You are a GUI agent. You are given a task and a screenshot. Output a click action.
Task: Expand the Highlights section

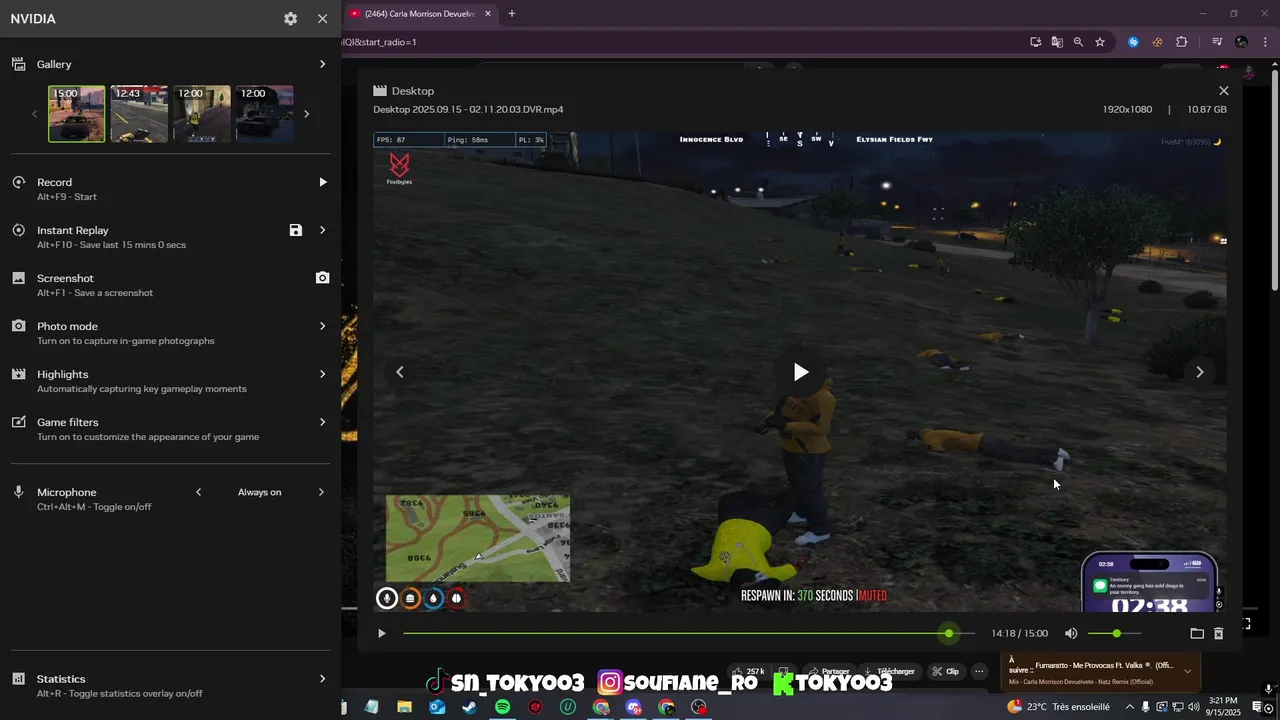322,374
